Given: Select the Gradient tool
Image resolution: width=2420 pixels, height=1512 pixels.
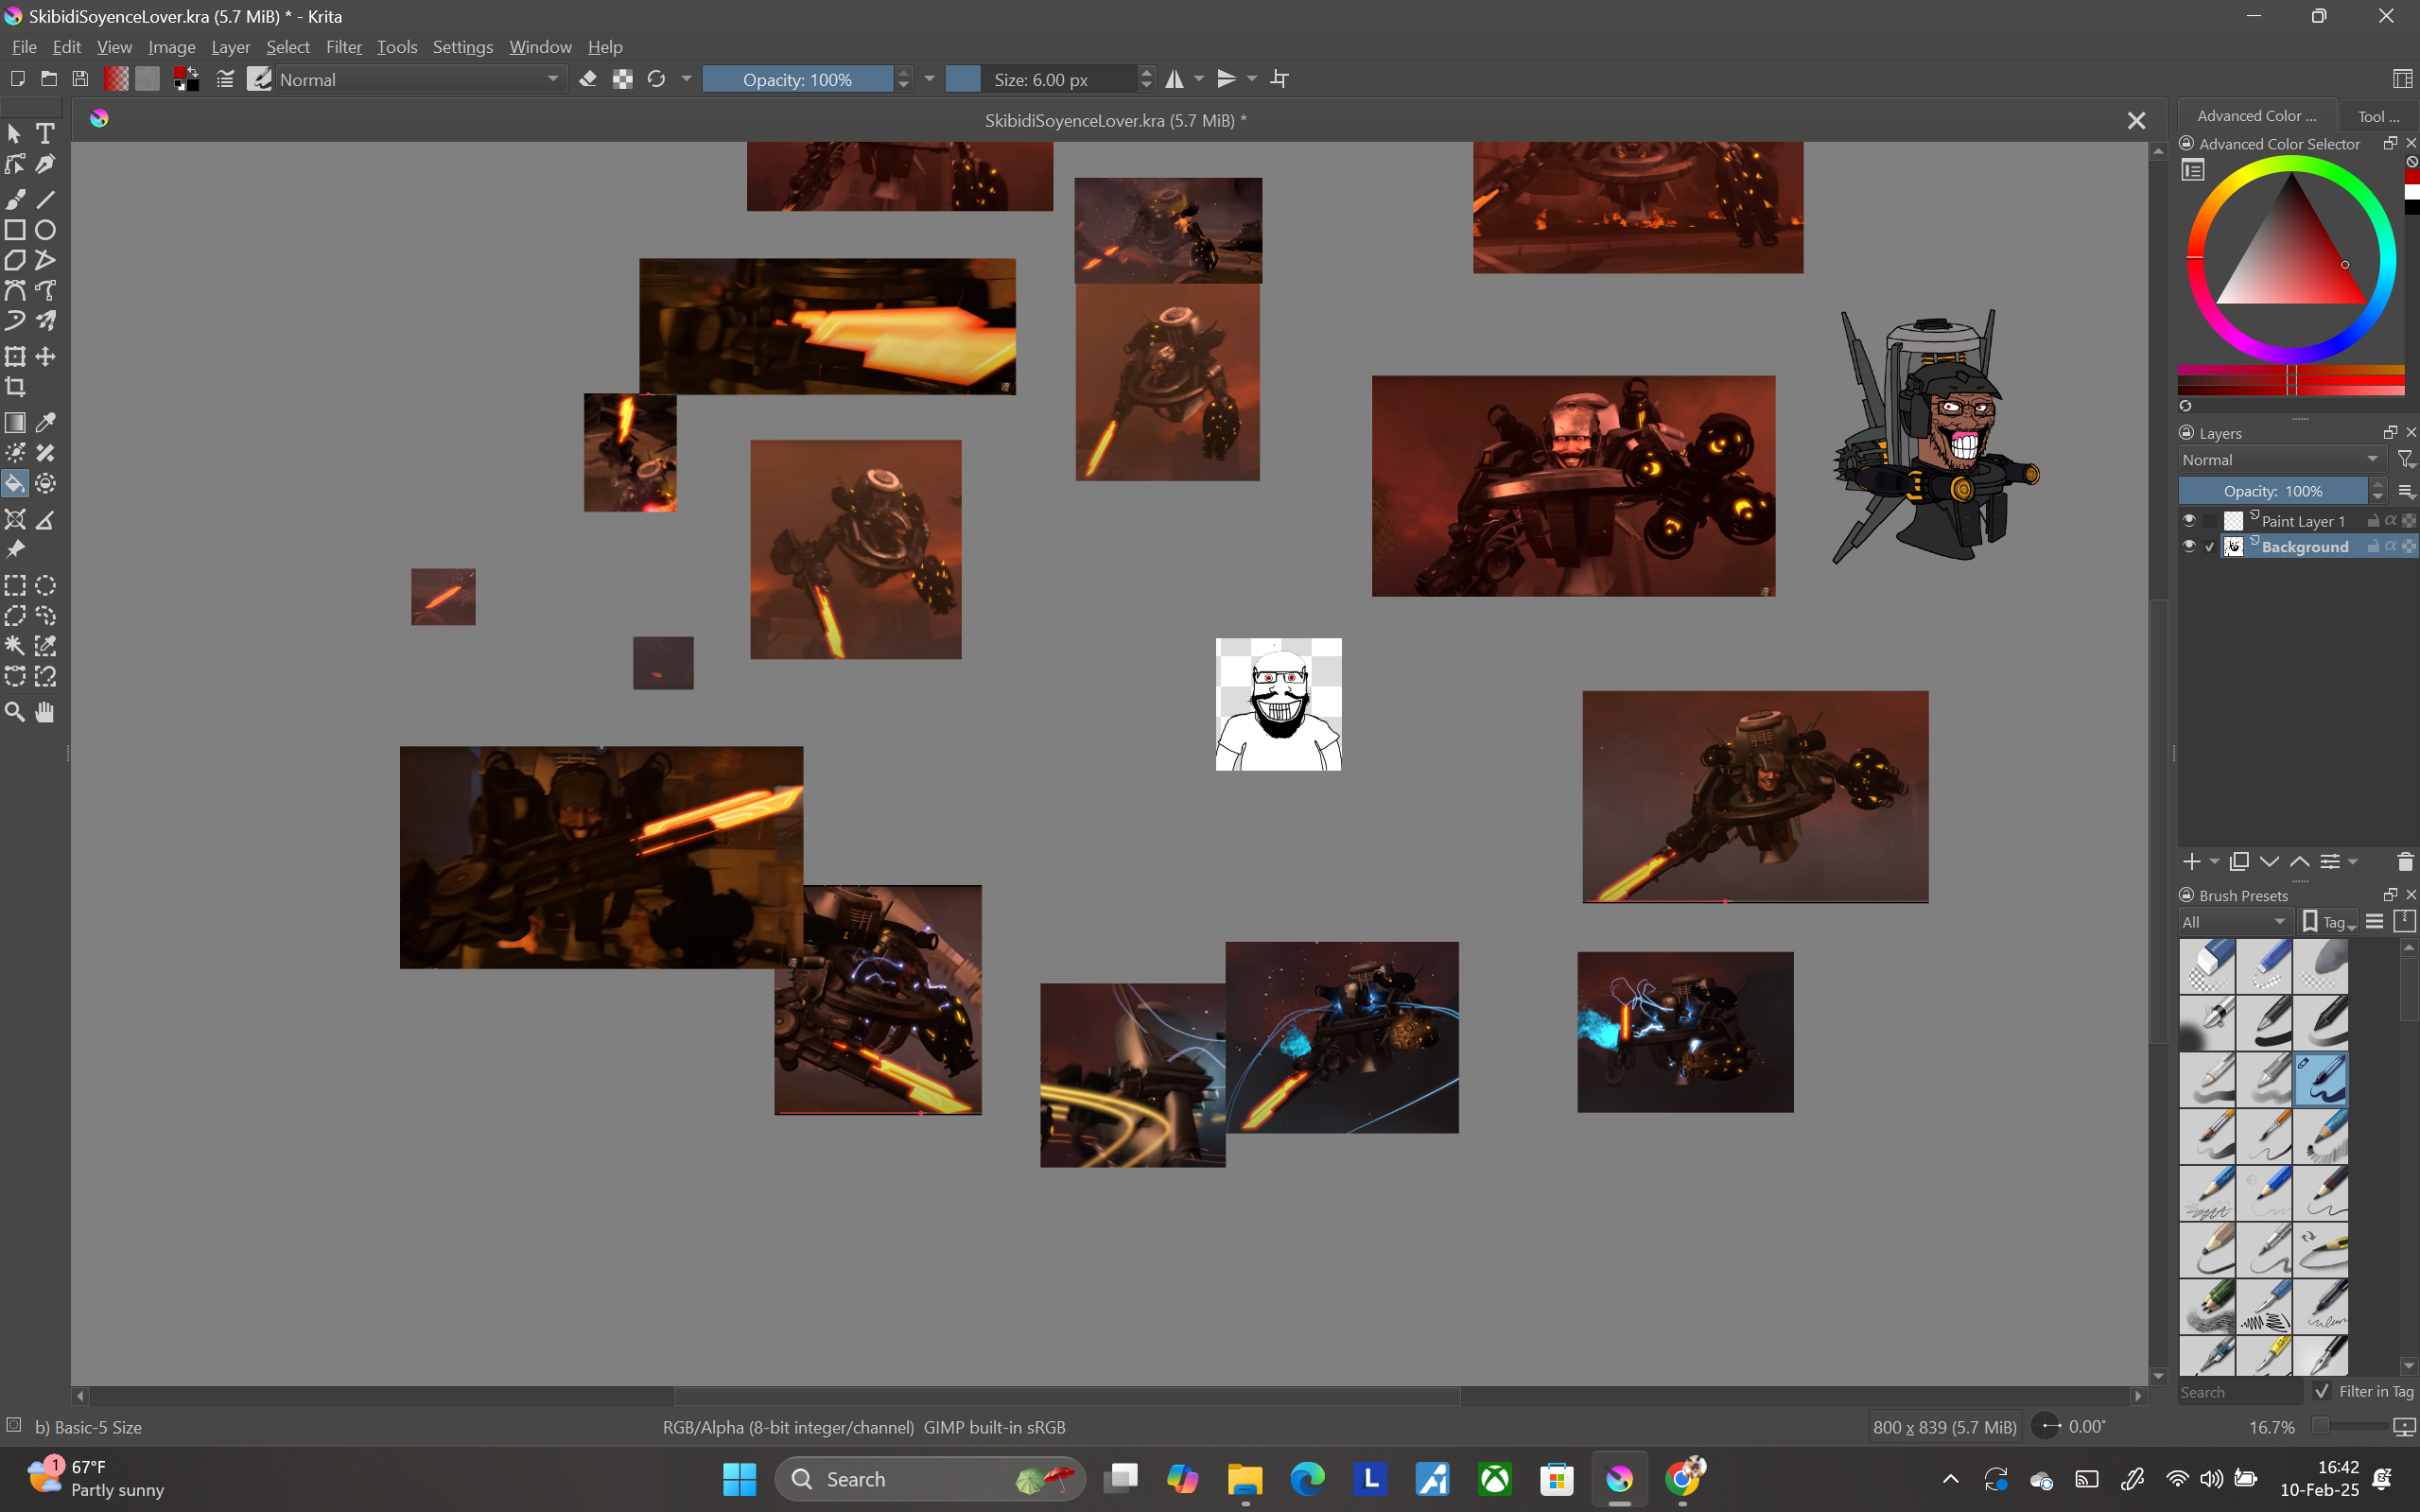Looking at the screenshot, I should click(15, 423).
